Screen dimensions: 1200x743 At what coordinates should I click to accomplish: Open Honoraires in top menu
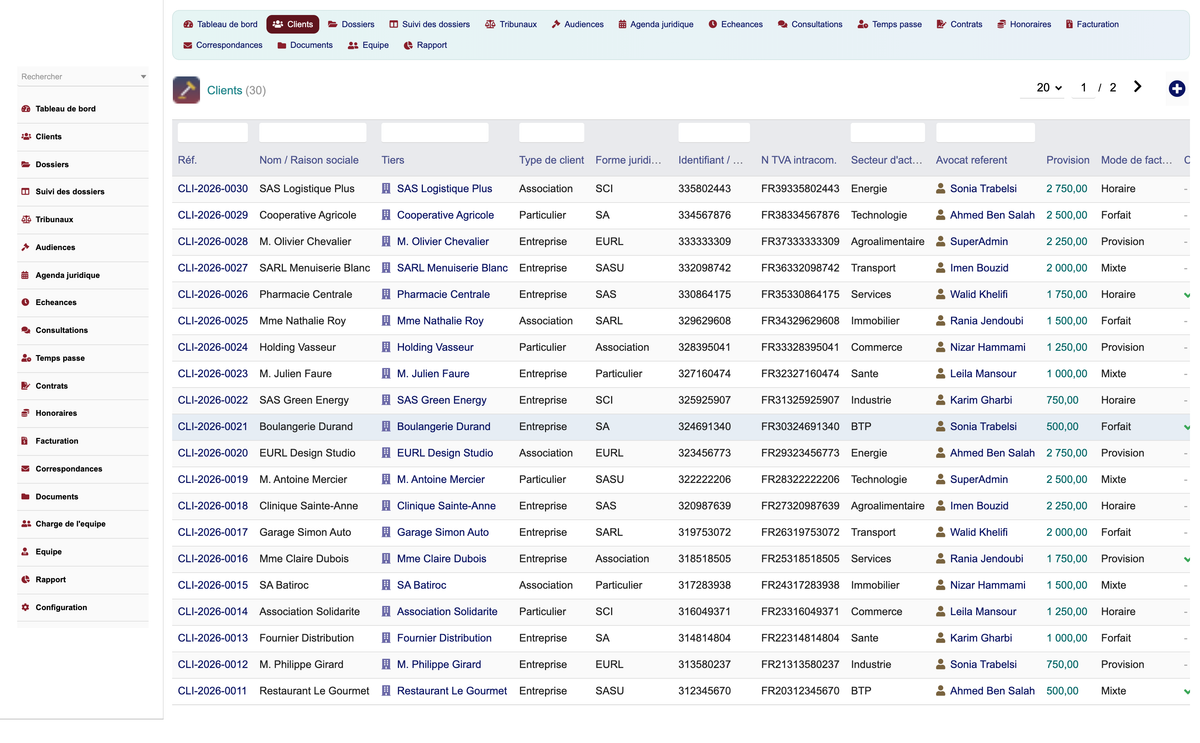[1024, 24]
